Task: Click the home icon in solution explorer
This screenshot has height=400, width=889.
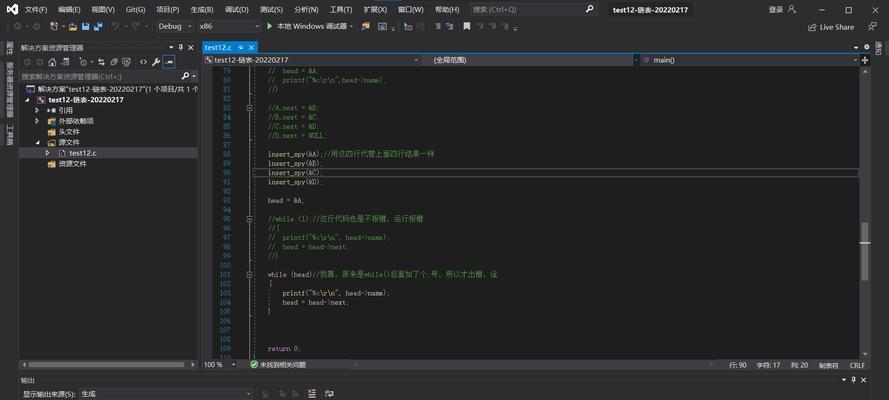Action: (52, 62)
